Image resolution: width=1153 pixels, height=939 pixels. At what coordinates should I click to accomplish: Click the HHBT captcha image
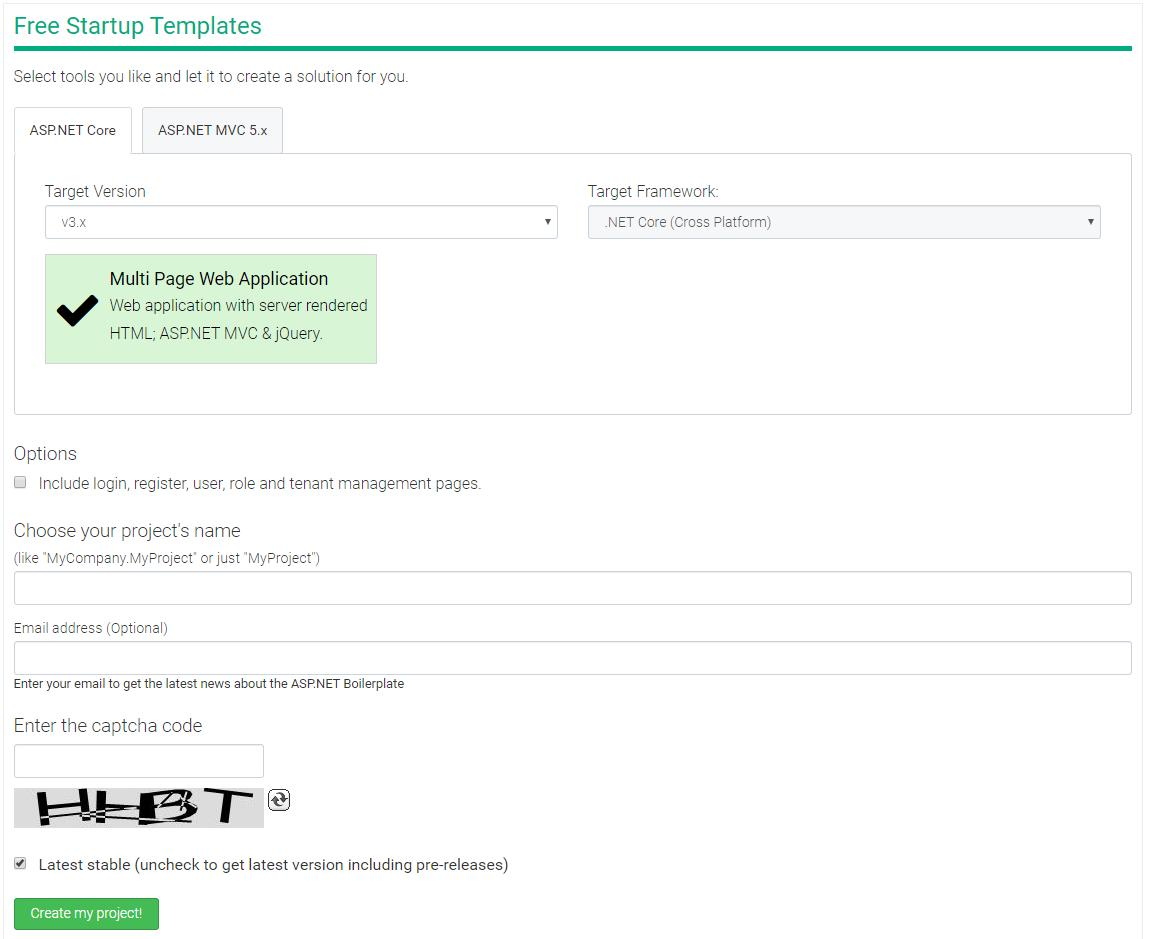[x=139, y=807]
